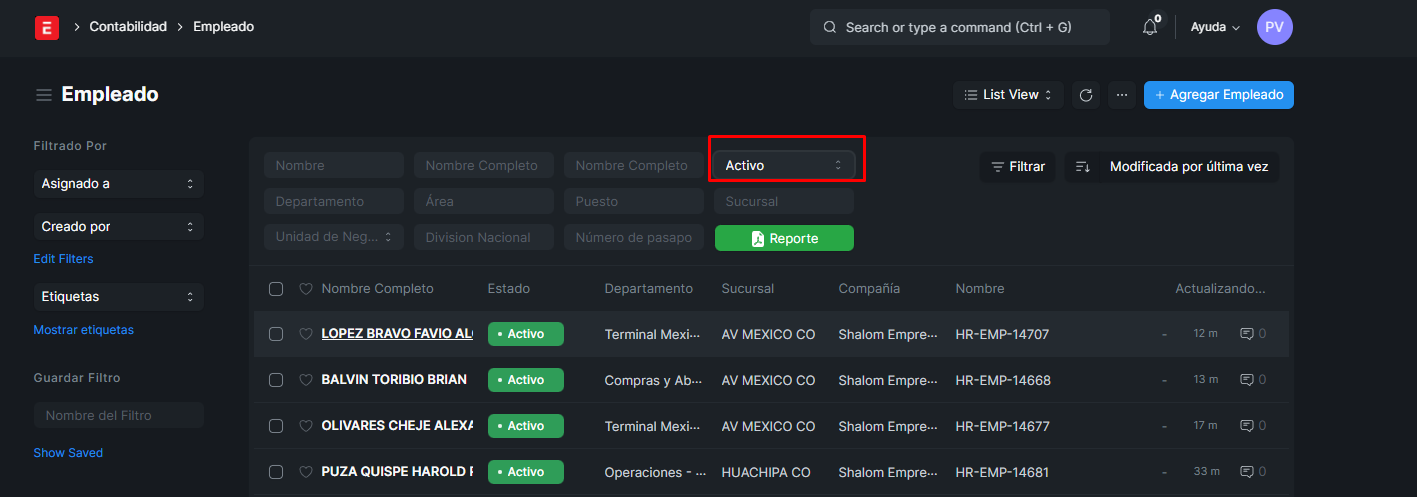The height and width of the screenshot is (497, 1417).
Task: Focus the Departamento filter field
Action: click(x=334, y=201)
